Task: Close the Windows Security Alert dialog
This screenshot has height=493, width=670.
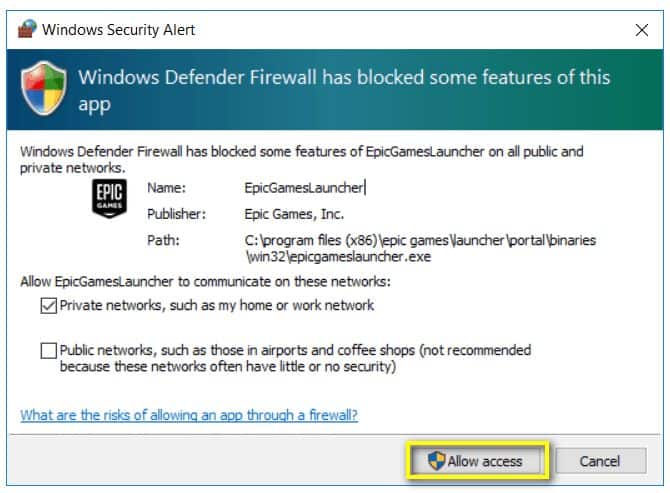Action: pyautogui.click(x=641, y=30)
